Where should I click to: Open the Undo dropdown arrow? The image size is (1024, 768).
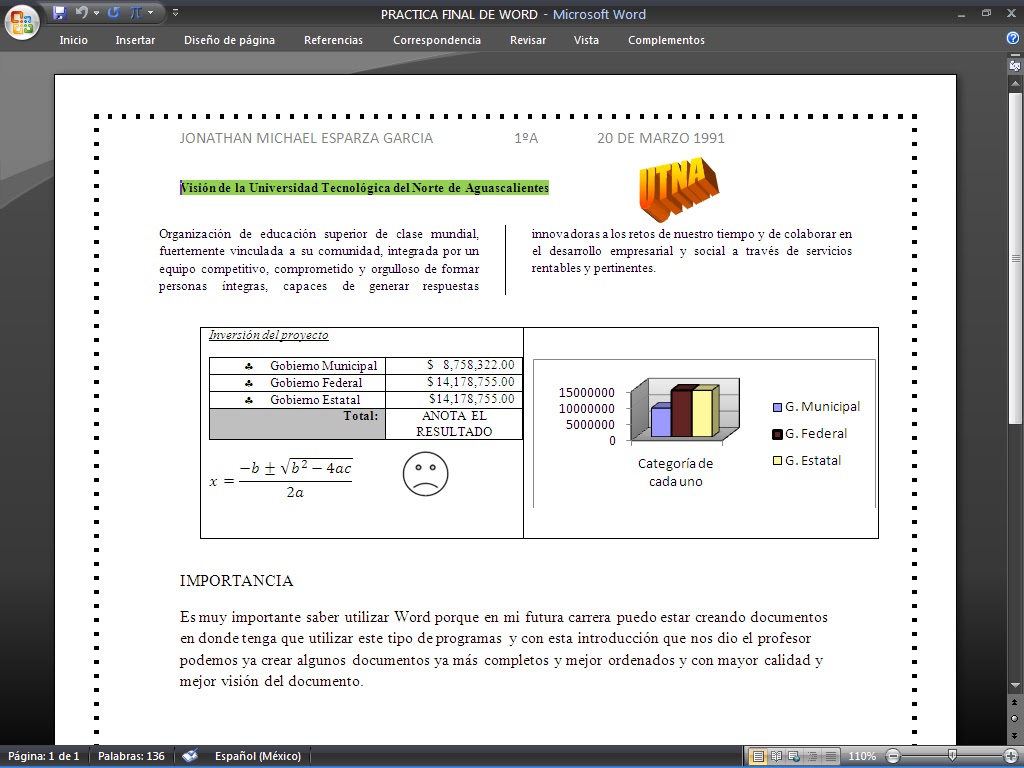click(x=96, y=12)
